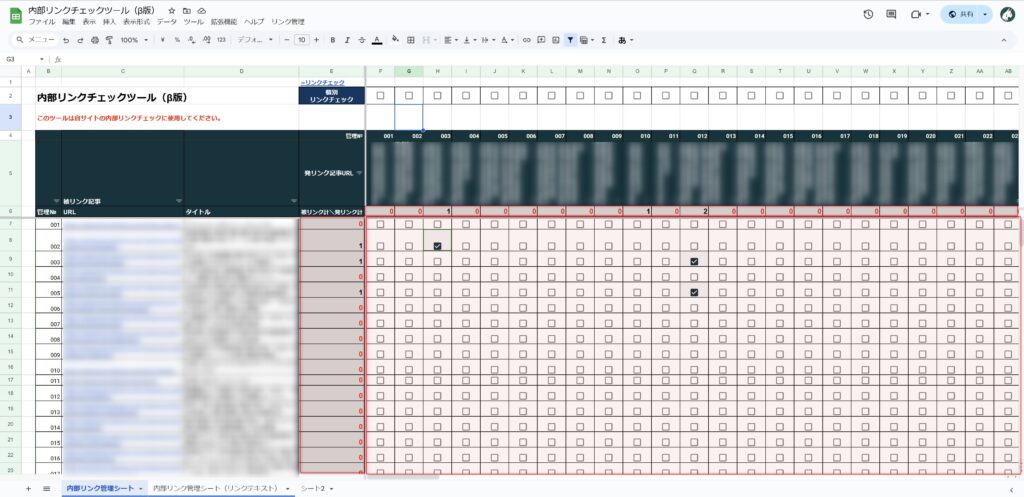1024x497 pixels.
Task: Click the undo icon in the toolbar
Action: click(x=66, y=40)
